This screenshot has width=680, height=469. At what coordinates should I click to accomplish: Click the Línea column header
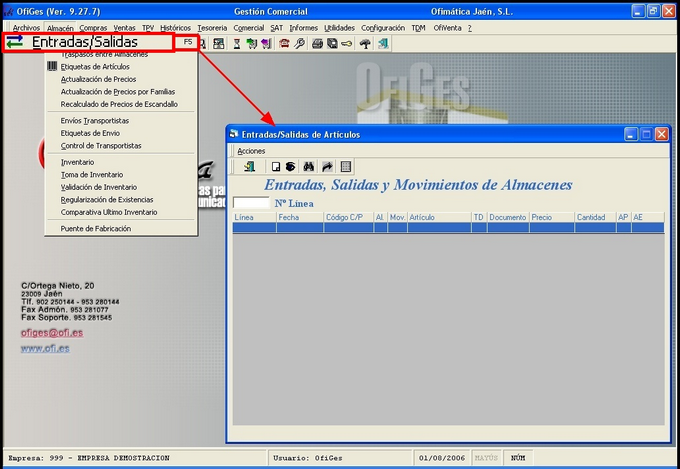click(254, 217)
